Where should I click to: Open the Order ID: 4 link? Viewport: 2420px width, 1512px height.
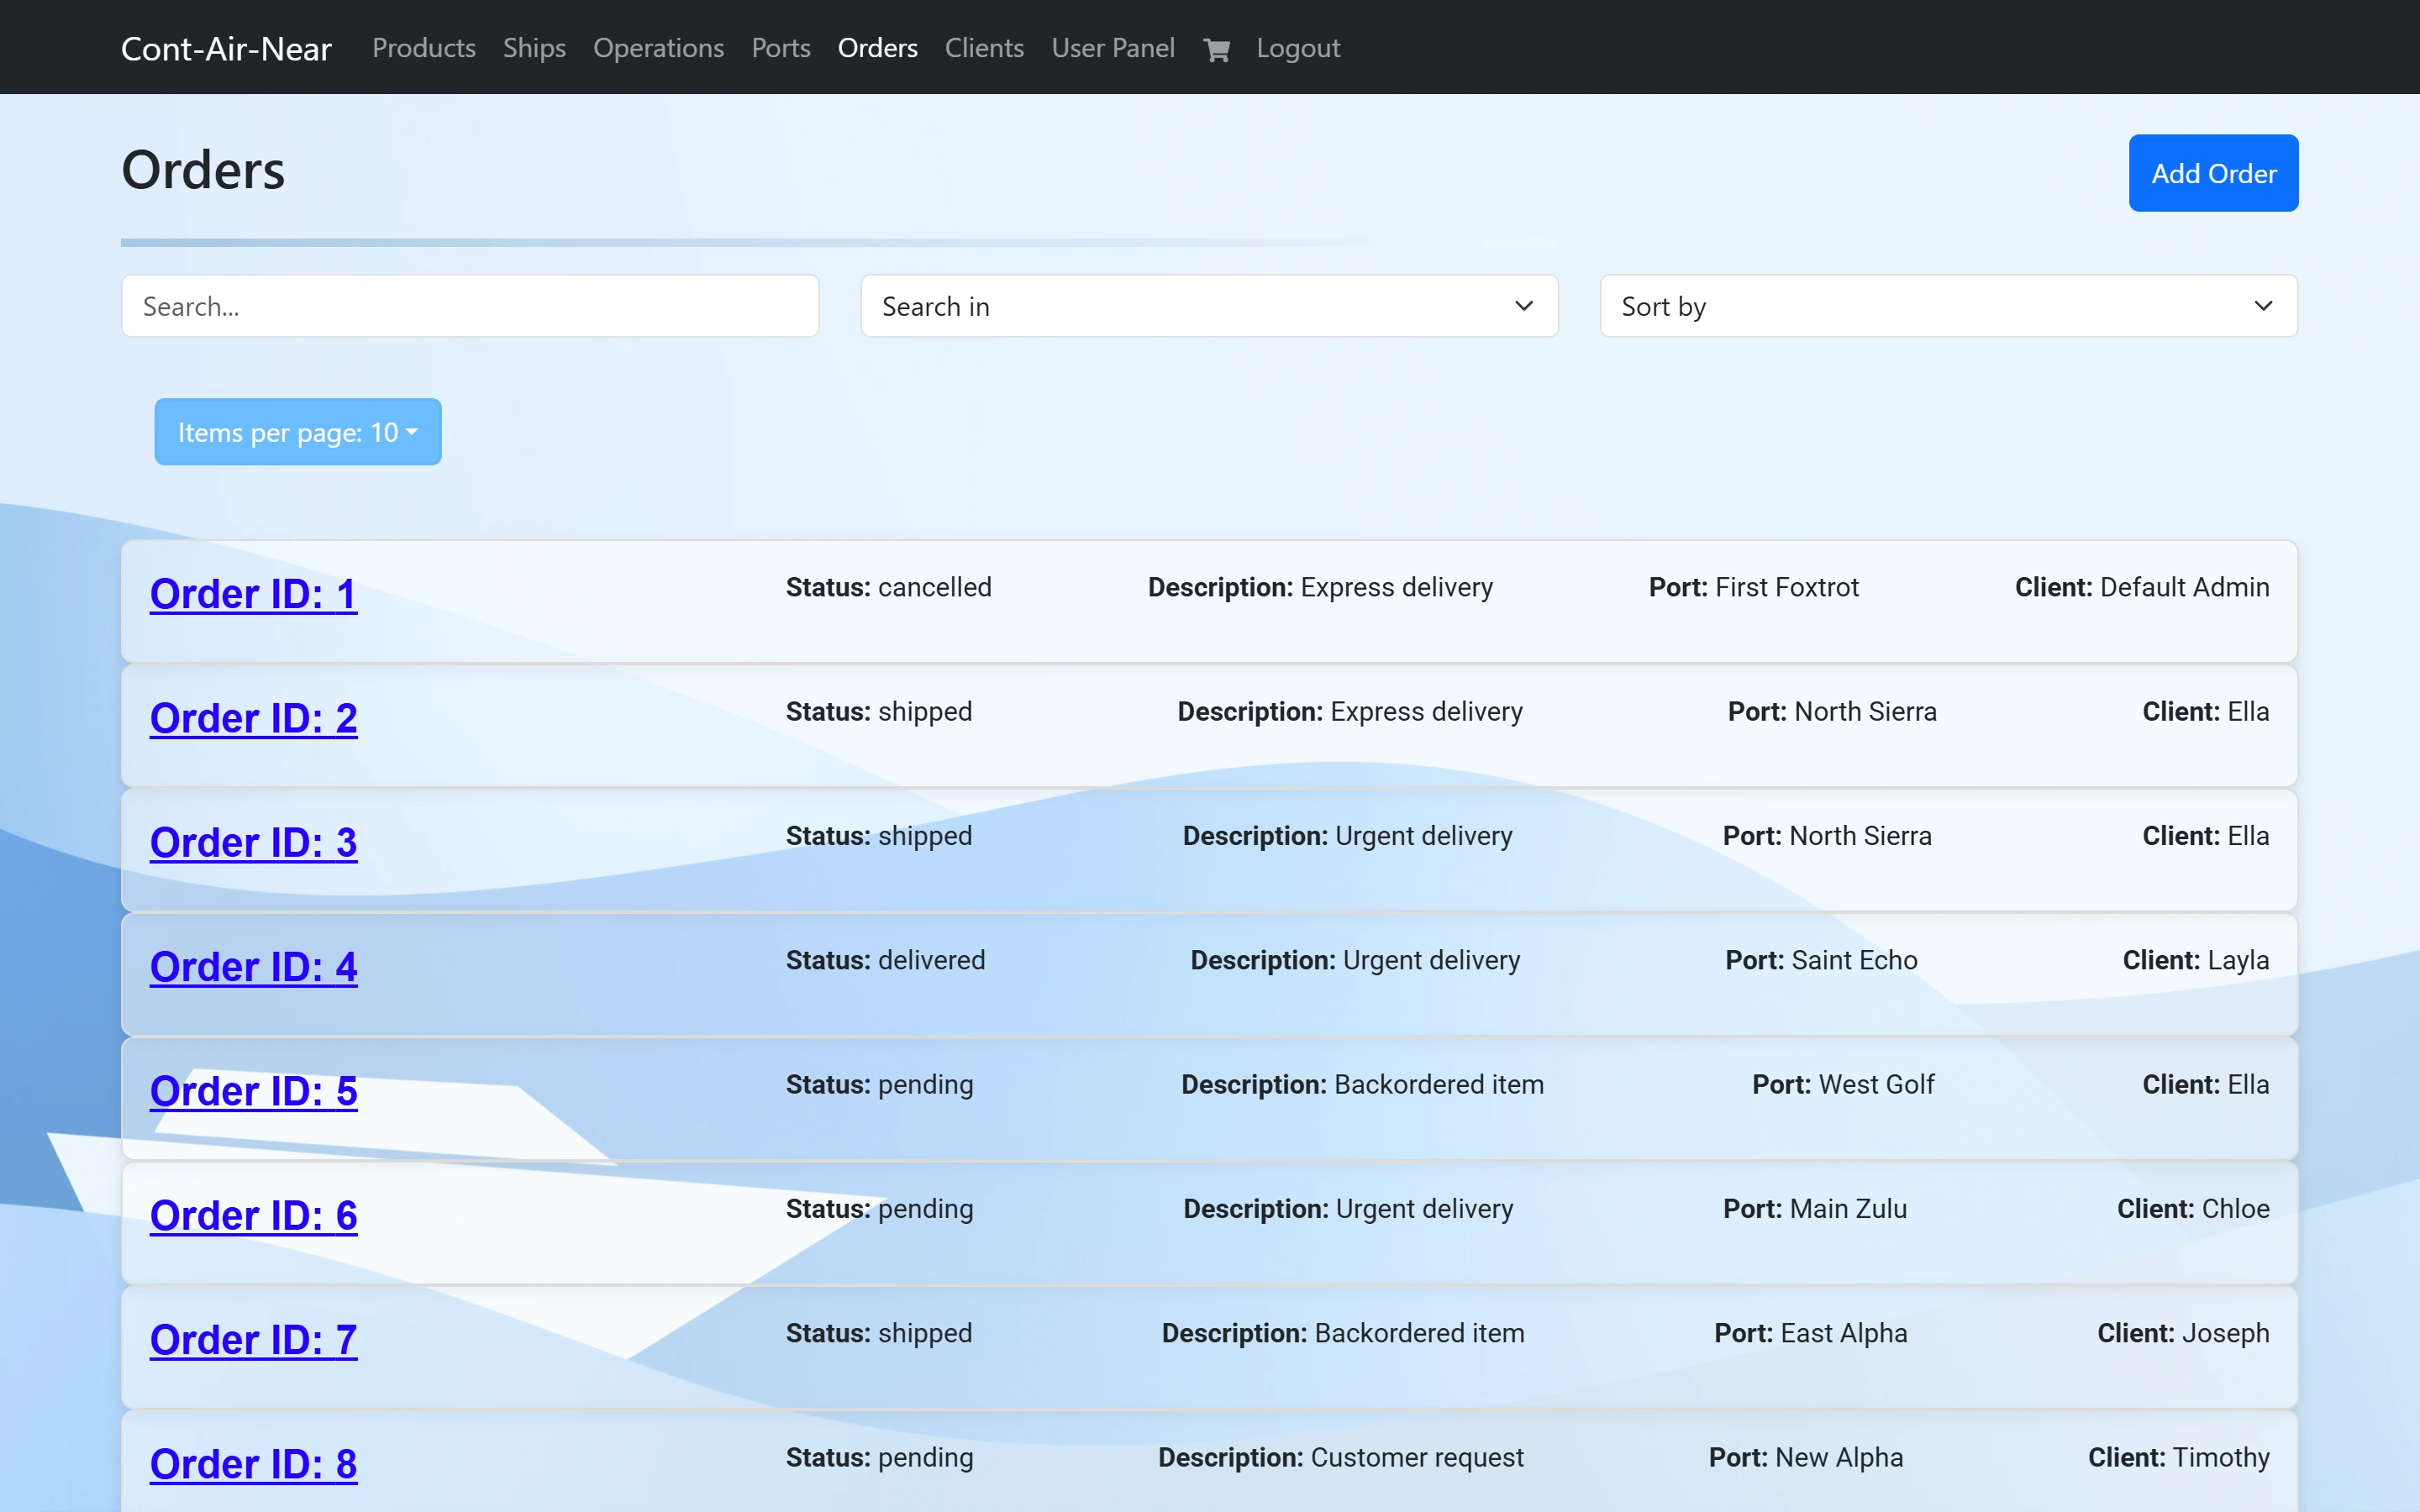pos(253,967)
